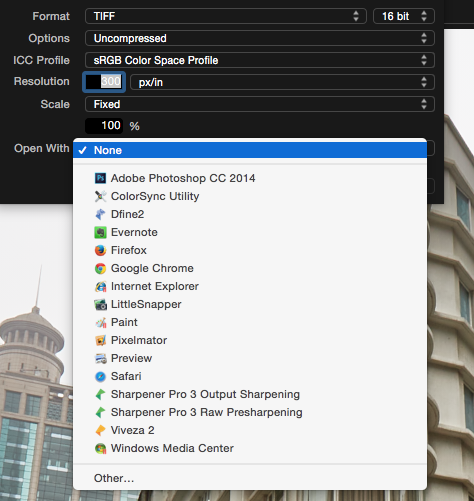Click the Firefox icon in list
Viewport: 474px width, 501px height.
[100, 250]
